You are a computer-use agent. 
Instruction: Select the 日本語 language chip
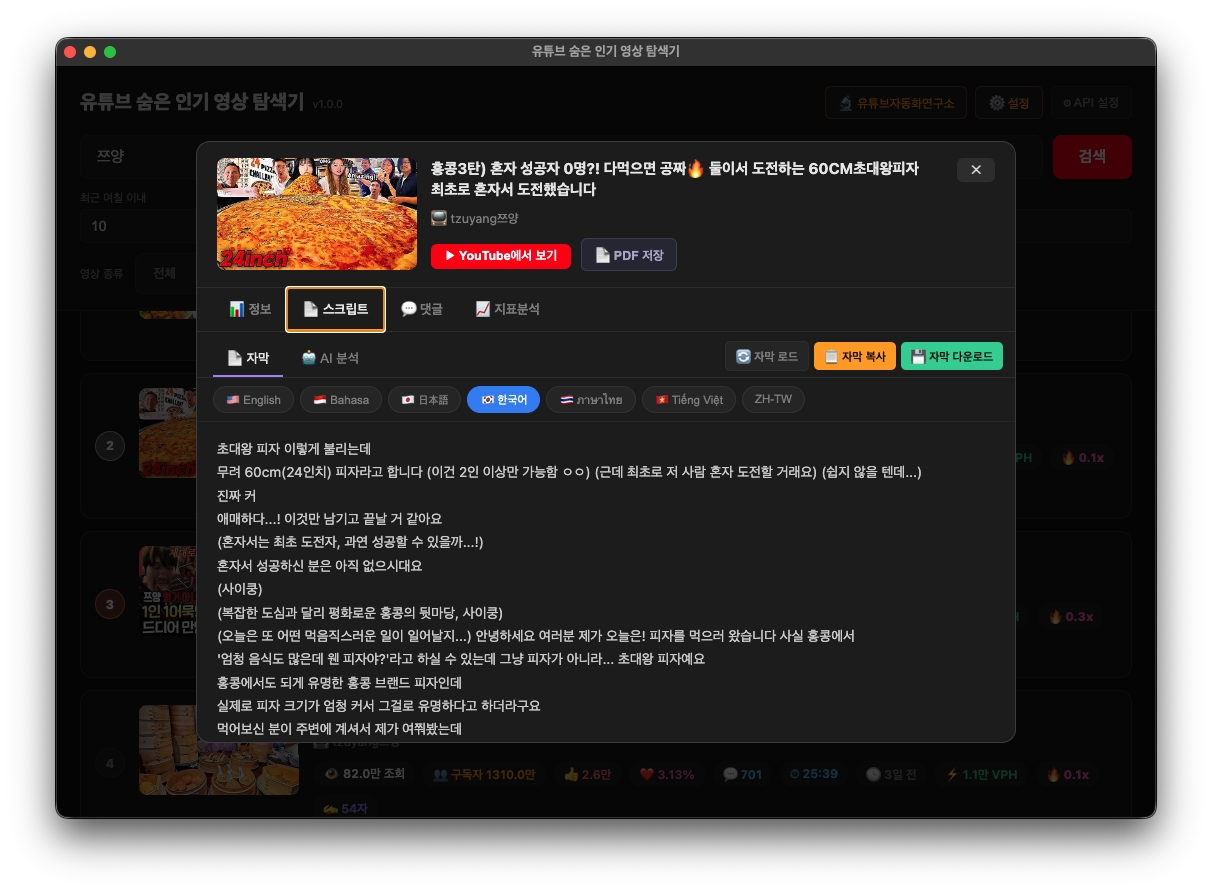tap(424, 400)
